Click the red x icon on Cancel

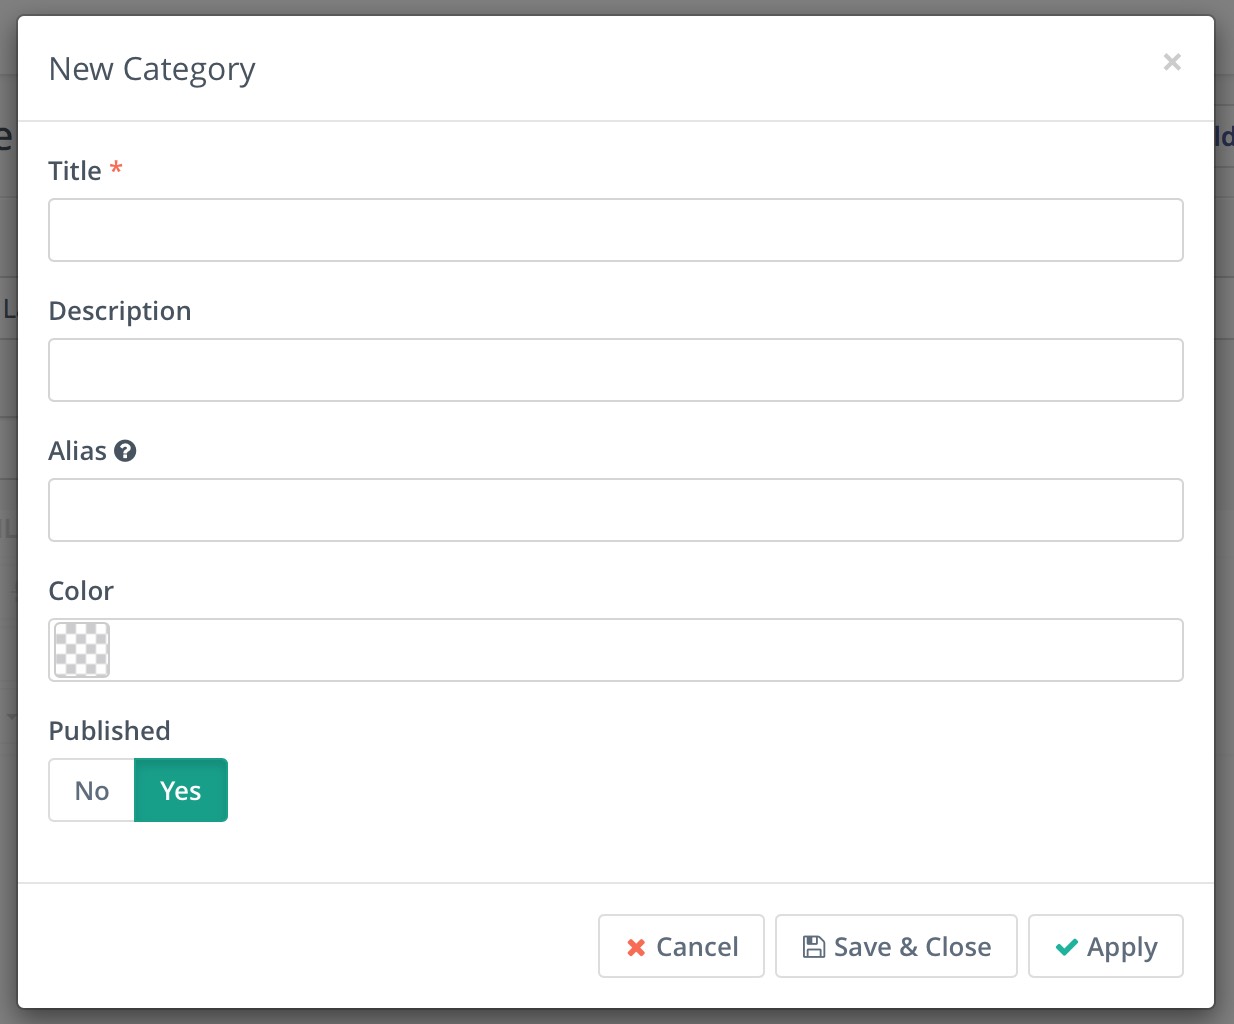pyautogui.click(x=636, y=947)
